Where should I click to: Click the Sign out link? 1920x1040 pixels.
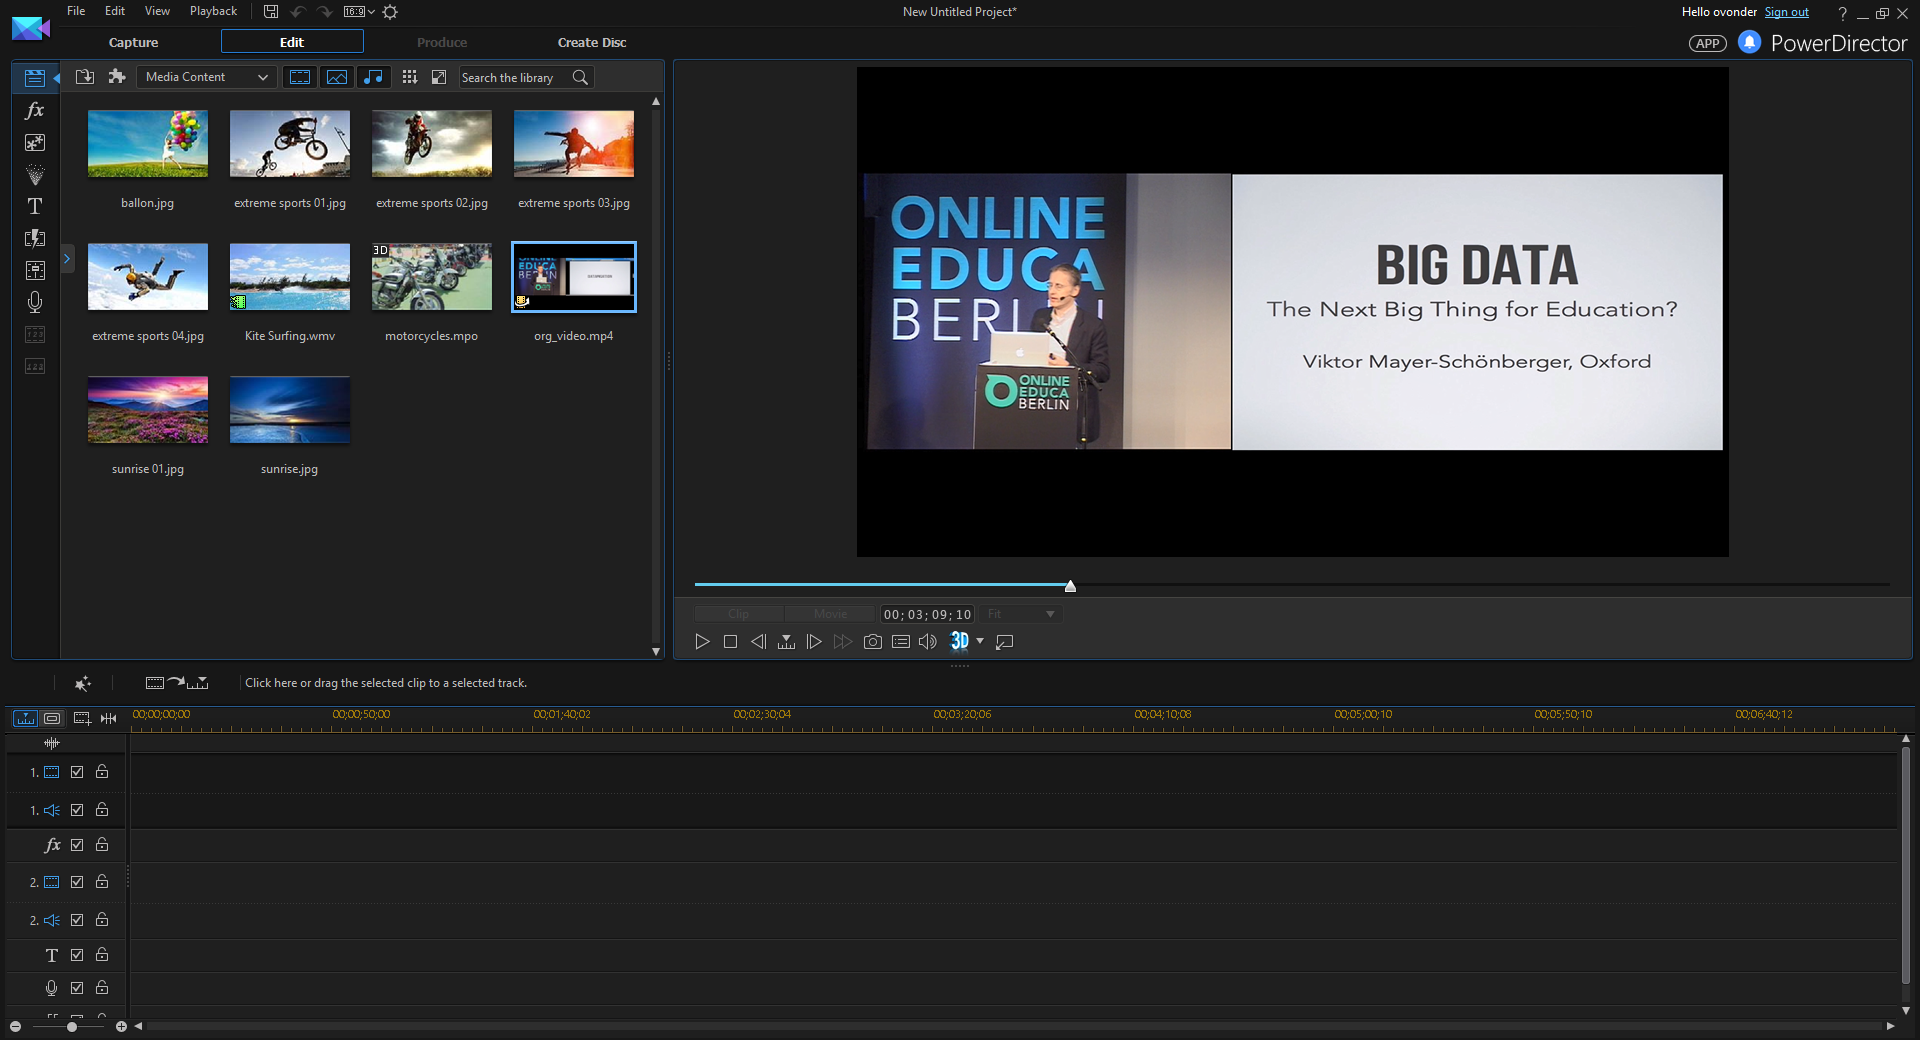pyautogui.click(x=1786, y=12)
